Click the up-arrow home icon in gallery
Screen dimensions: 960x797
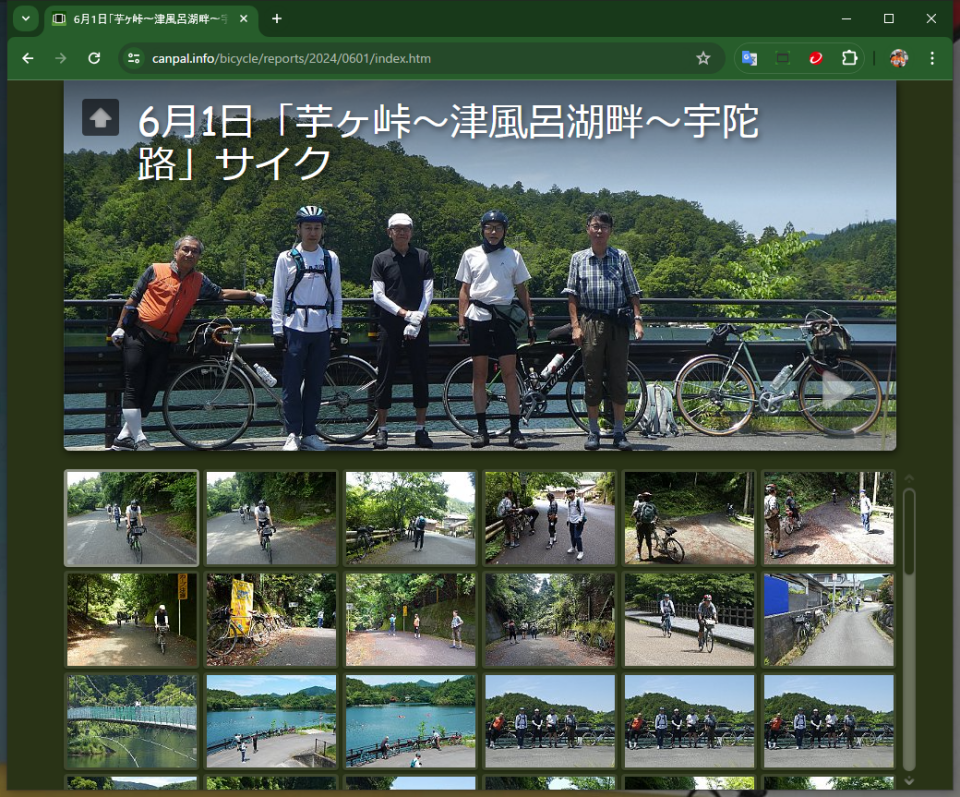[x=100, y=117]
